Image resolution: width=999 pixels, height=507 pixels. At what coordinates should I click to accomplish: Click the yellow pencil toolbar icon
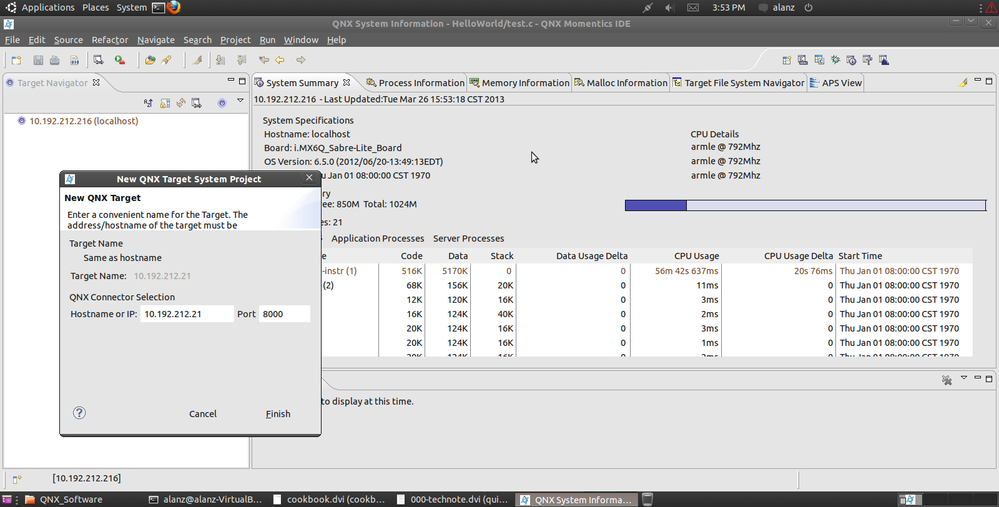pos(166,60)
